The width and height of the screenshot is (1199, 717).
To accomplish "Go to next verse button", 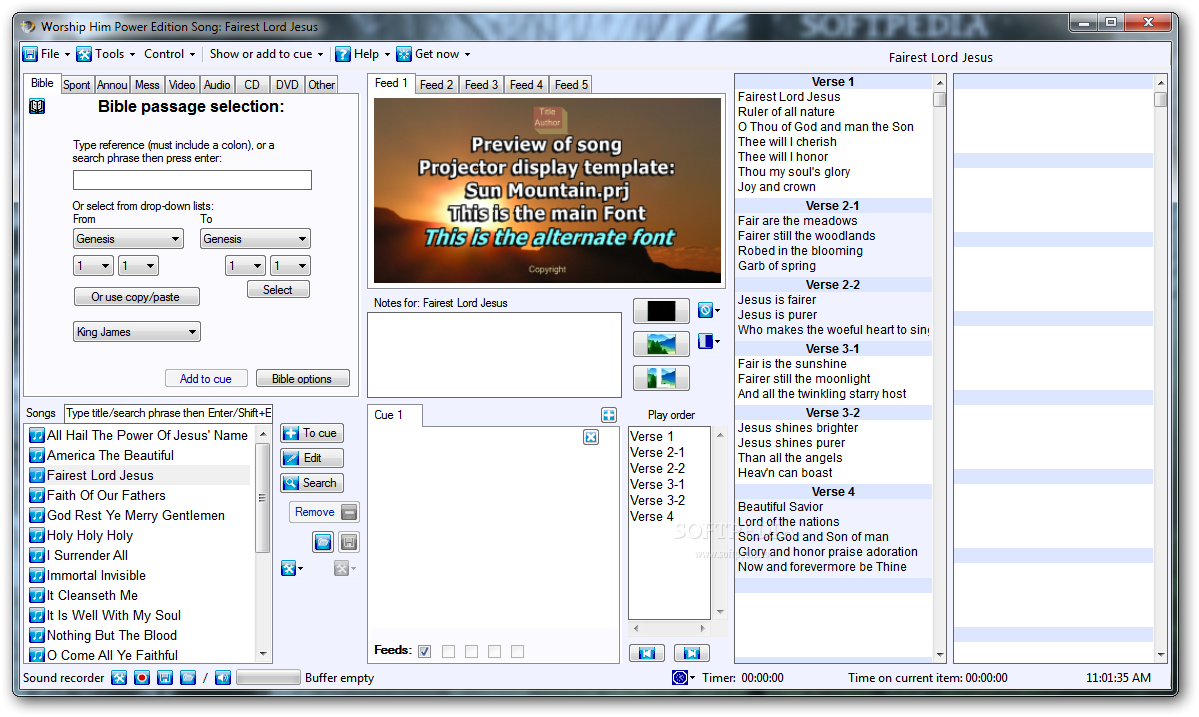I will coord(692,653).
